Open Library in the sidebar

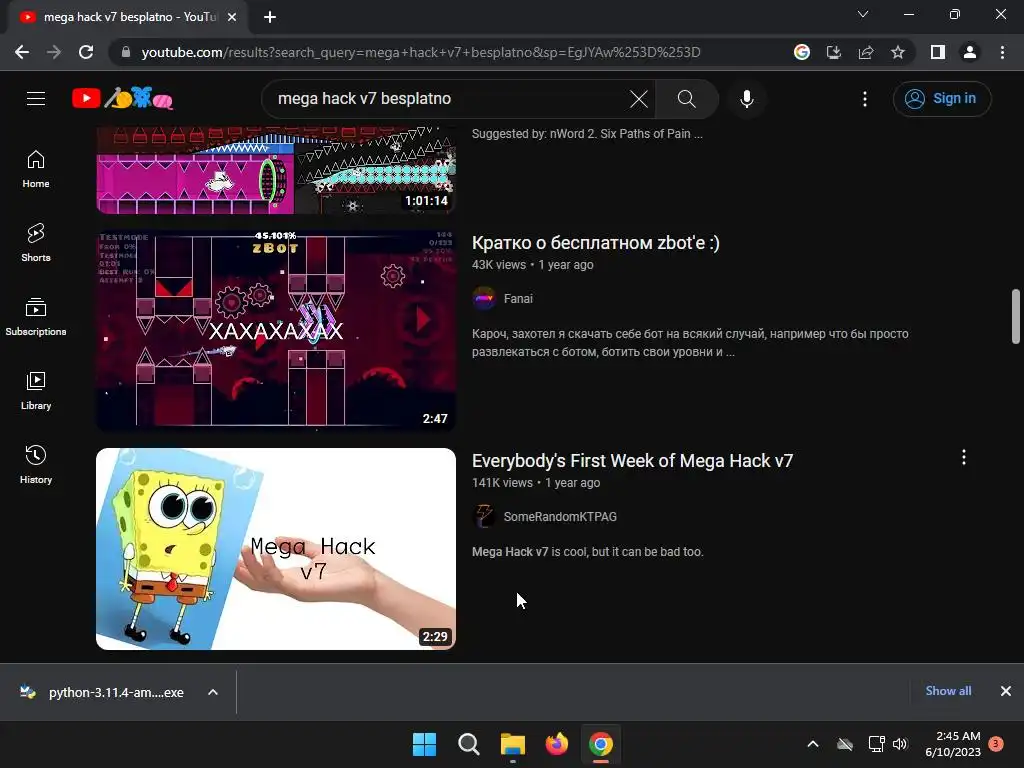36,391
